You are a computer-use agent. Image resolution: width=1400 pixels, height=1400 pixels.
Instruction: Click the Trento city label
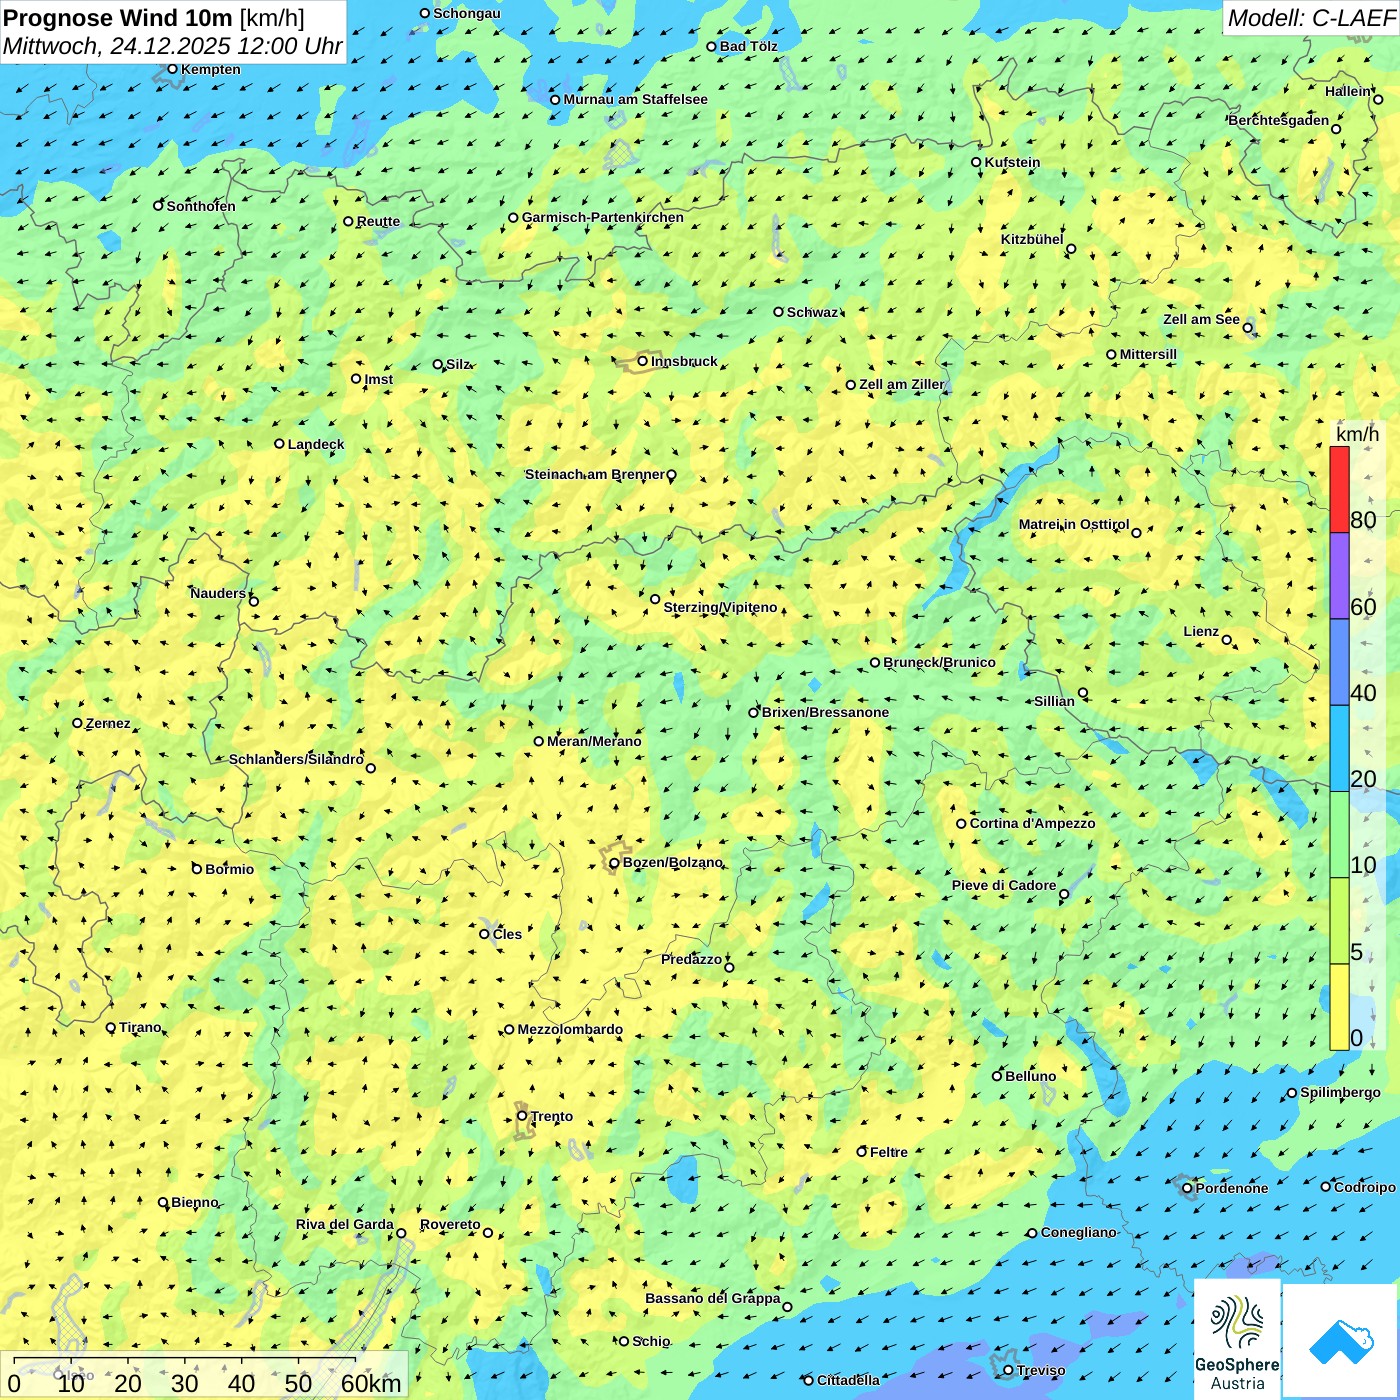pos(551,1116)
